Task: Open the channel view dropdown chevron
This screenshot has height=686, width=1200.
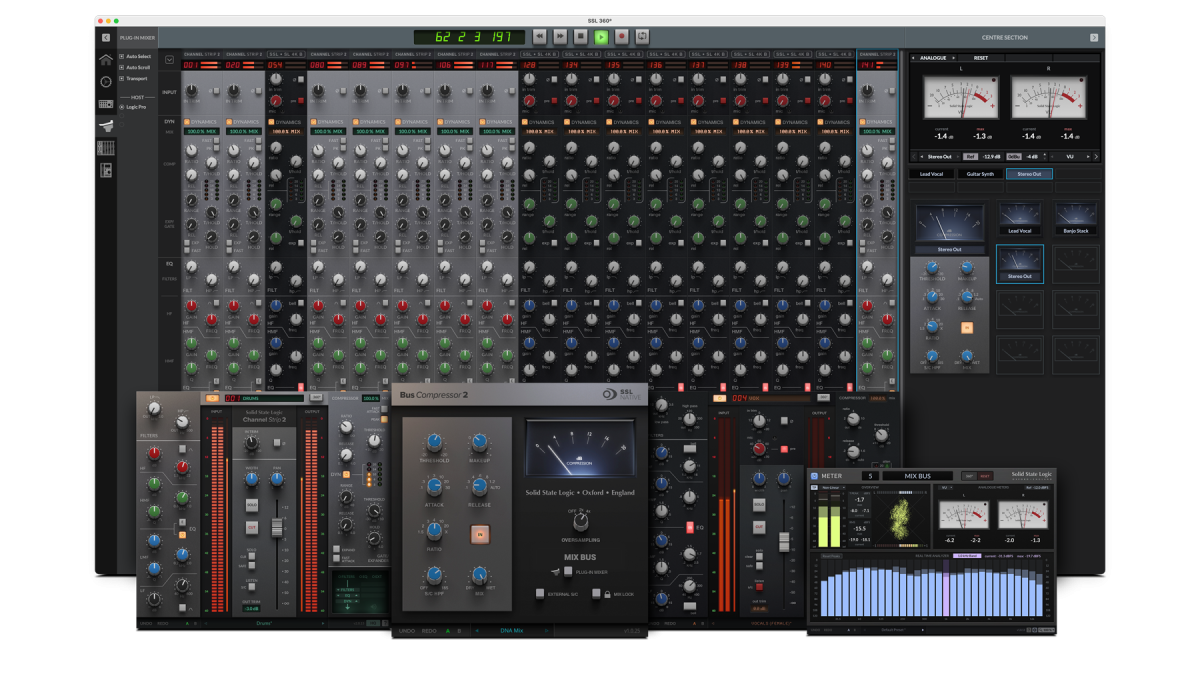Action: point(169,60)
